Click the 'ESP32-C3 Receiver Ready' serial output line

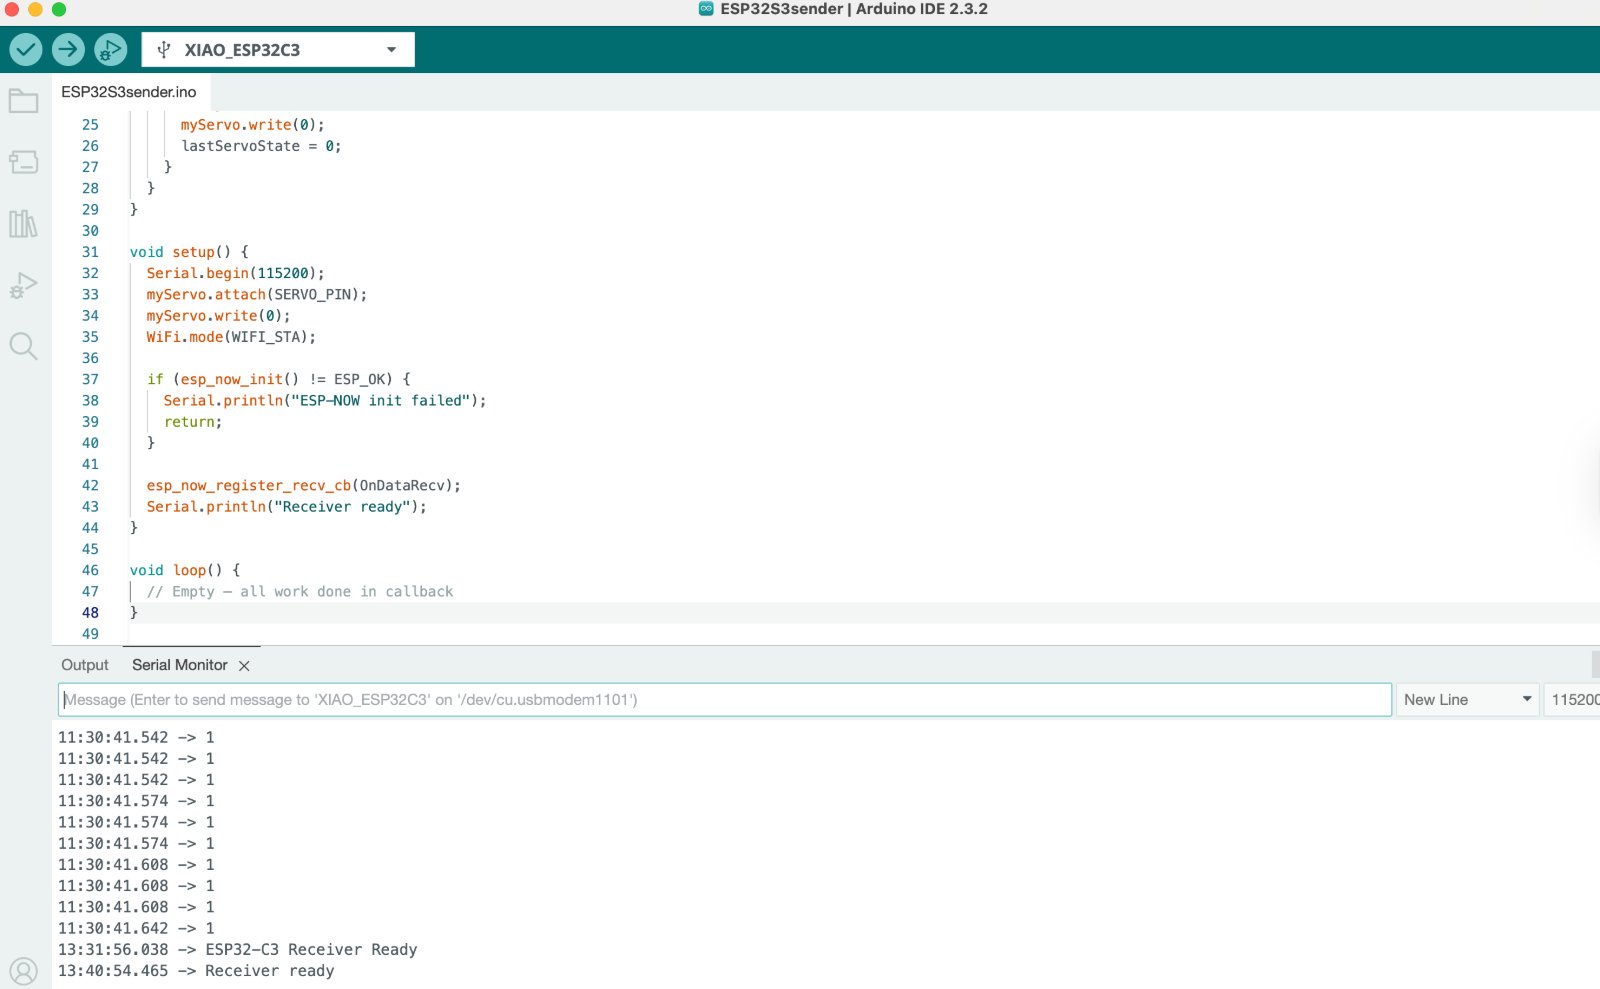coord(238,950)
